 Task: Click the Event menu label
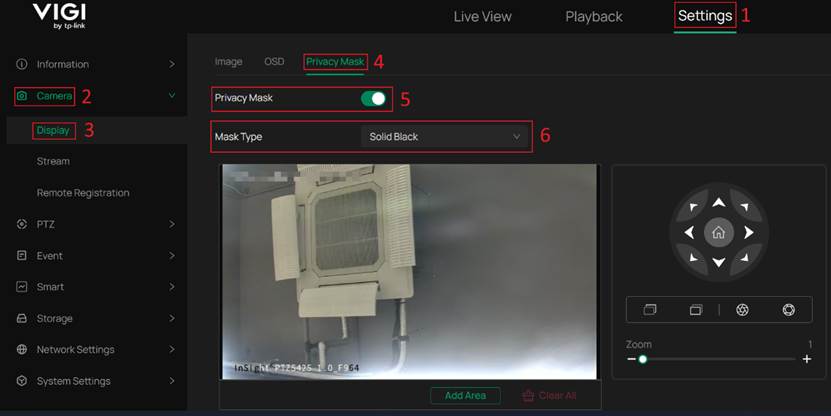(x=49, y=255)
